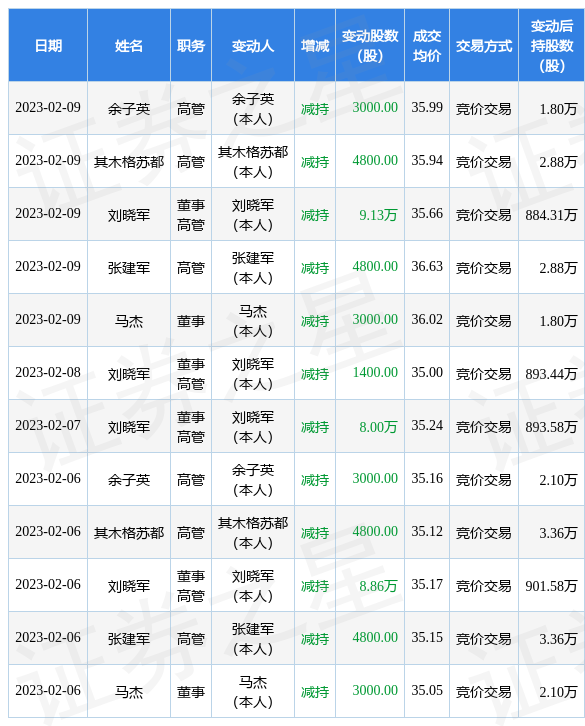Click the 2023-02-08 date cell
585x726 pixels.
click(x=48, y=373)
